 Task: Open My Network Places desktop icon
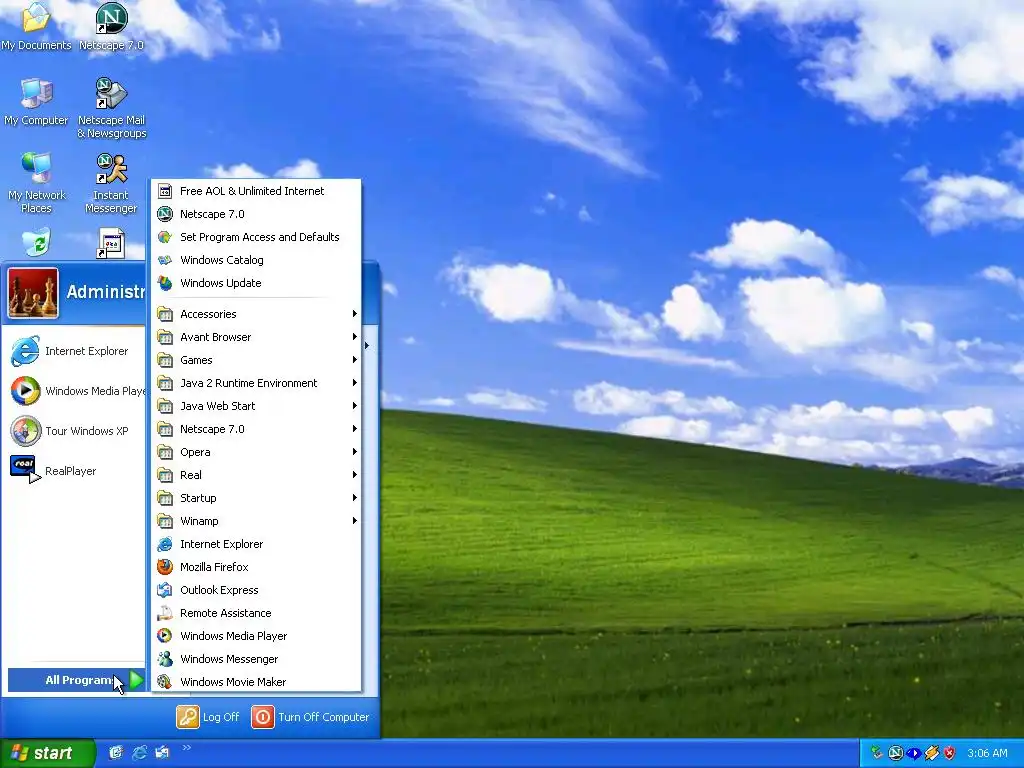pyautogui.click(x=37, y=183)
